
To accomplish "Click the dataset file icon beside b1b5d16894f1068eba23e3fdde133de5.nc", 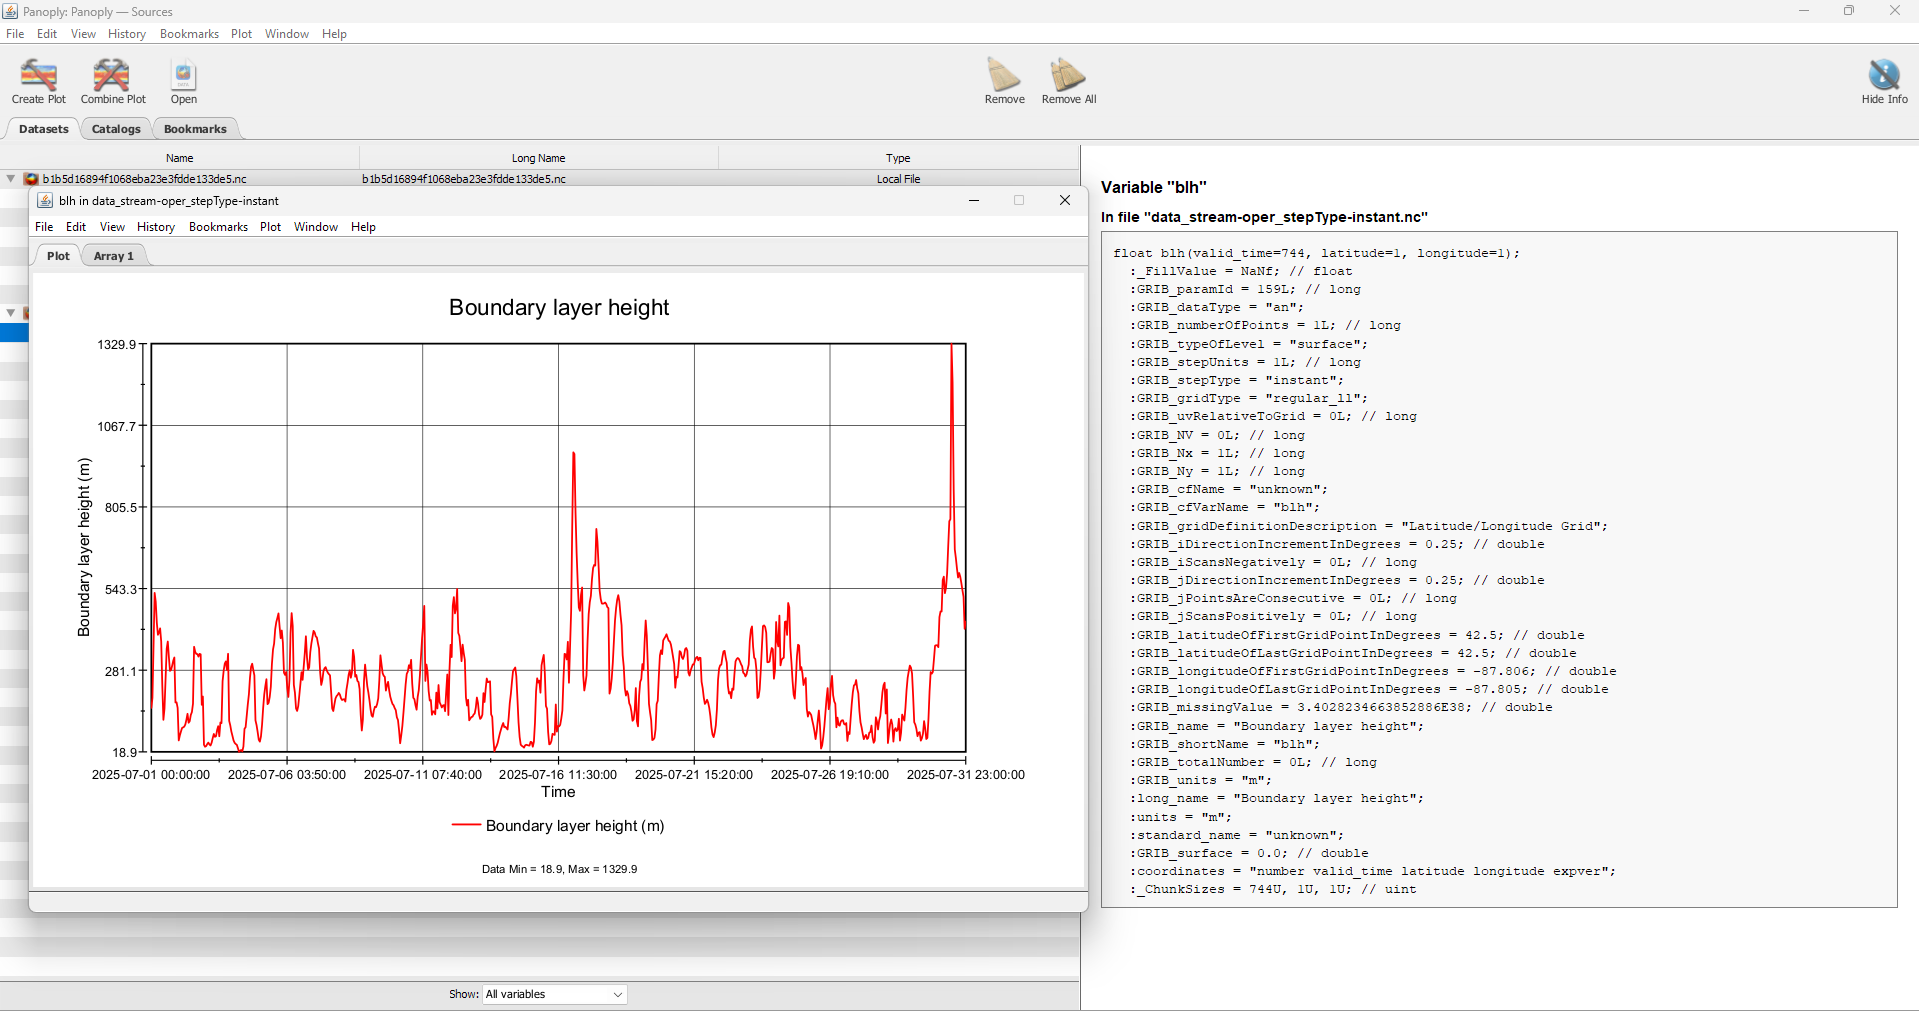I will pos(31,179).
